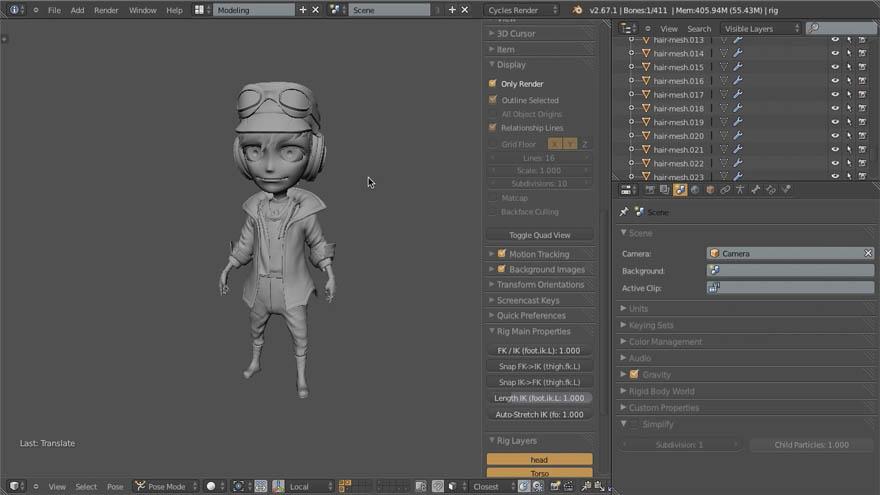Open the World properties tab icon
This screenshot has width=880, height=495.
695,190
